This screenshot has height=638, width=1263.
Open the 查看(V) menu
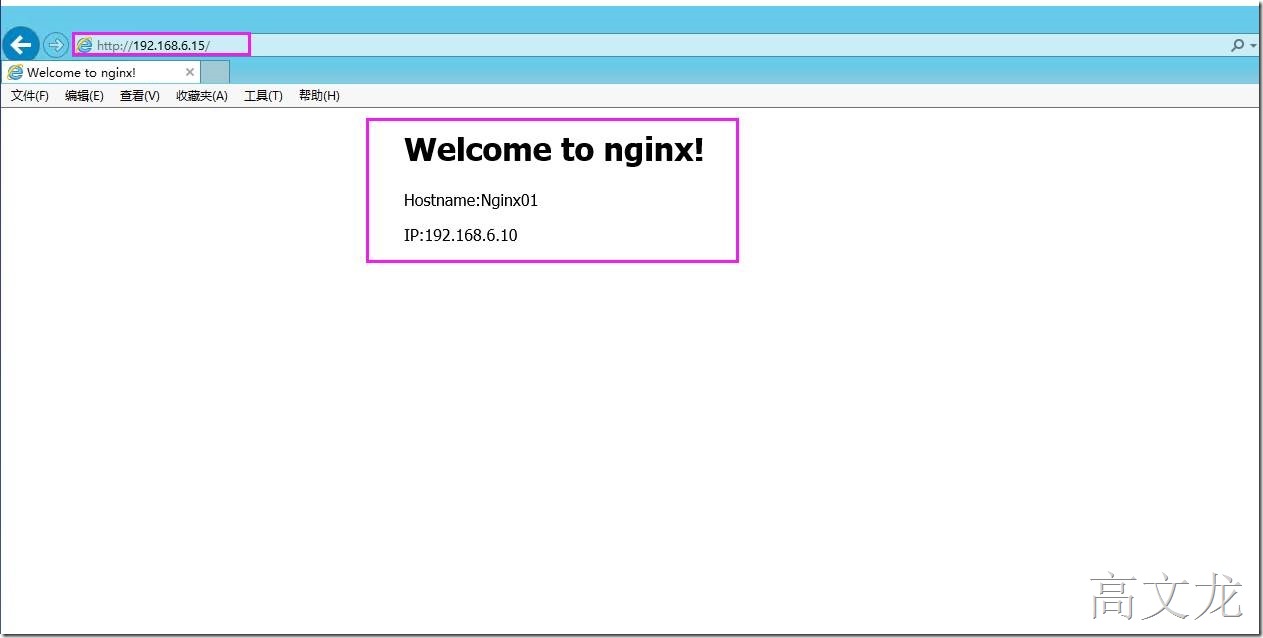[x=140, y=96]
